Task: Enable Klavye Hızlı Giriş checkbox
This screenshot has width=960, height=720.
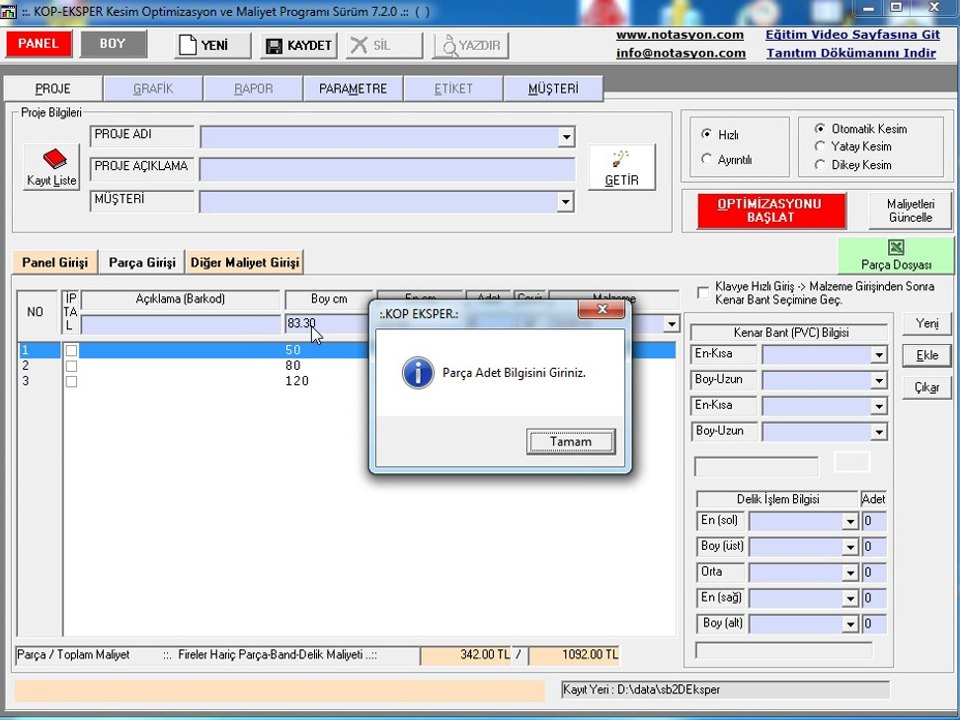Action: [703, 293]
